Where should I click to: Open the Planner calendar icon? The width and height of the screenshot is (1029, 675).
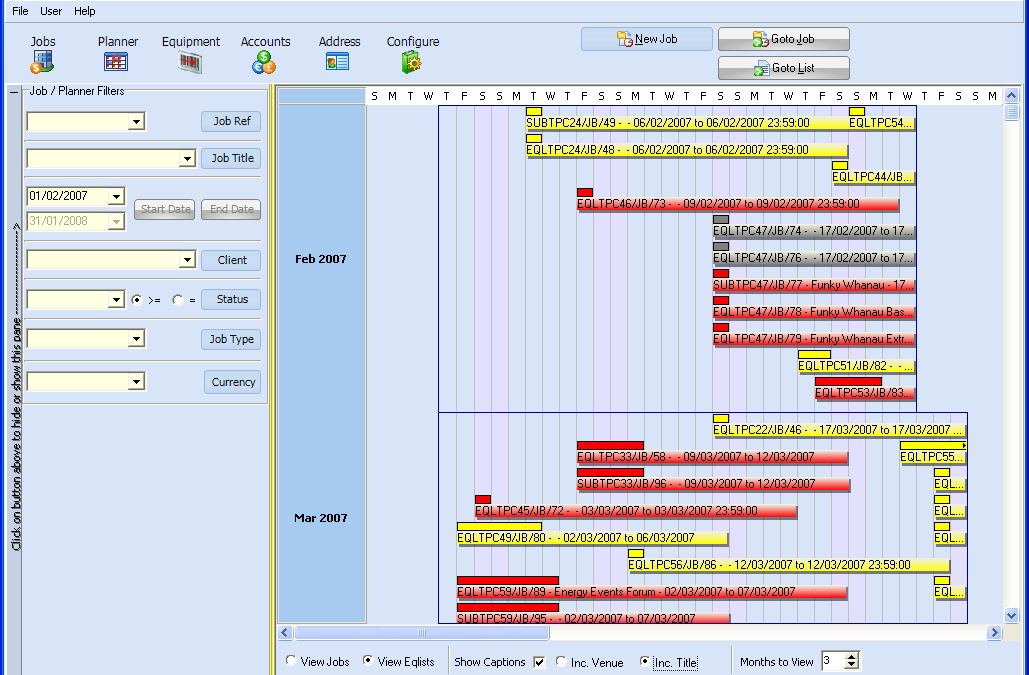pos(116,62)
